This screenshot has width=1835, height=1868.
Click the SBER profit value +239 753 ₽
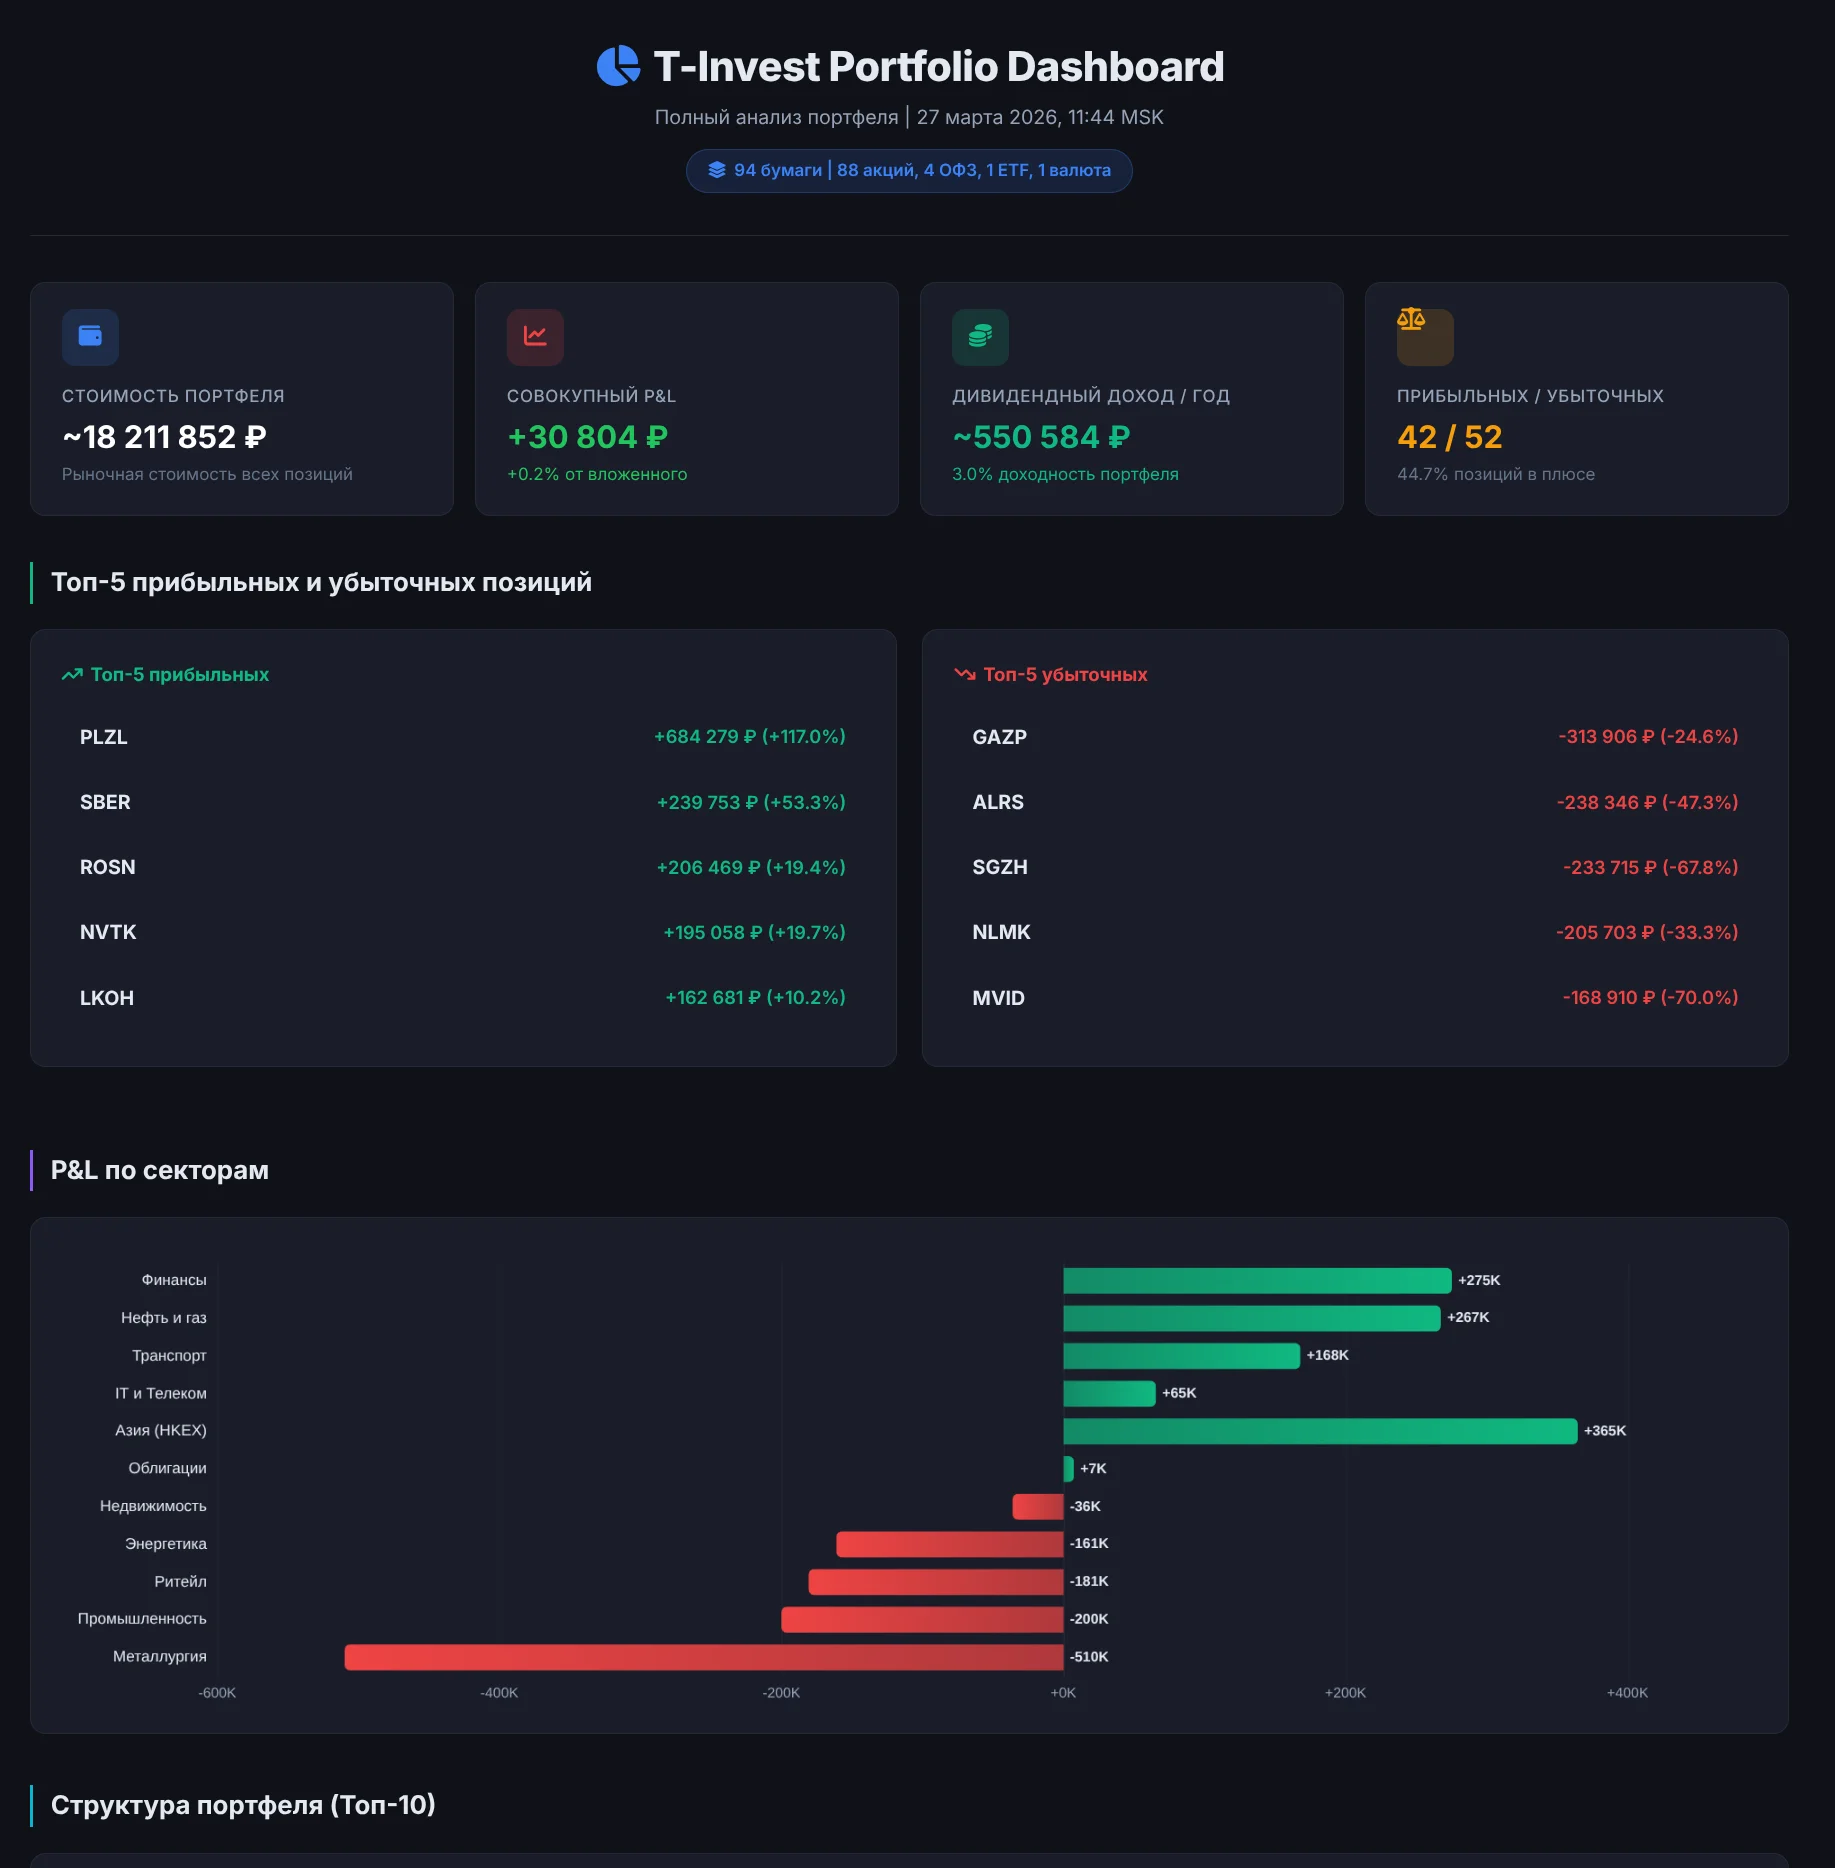coord(750,802)
